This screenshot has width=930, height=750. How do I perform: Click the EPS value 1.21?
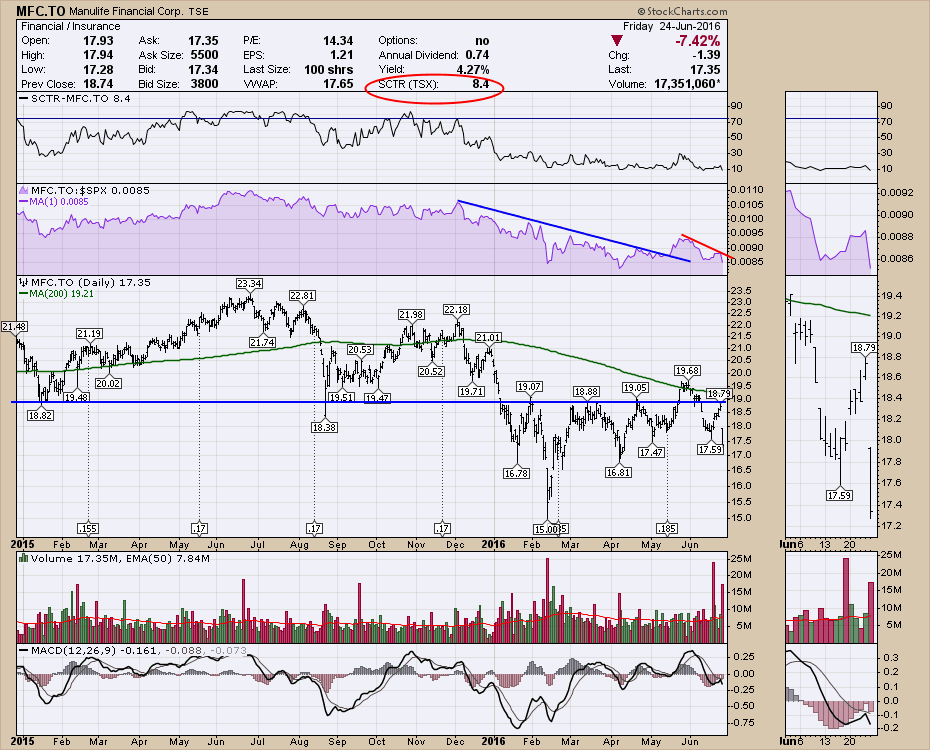point(342,55)
